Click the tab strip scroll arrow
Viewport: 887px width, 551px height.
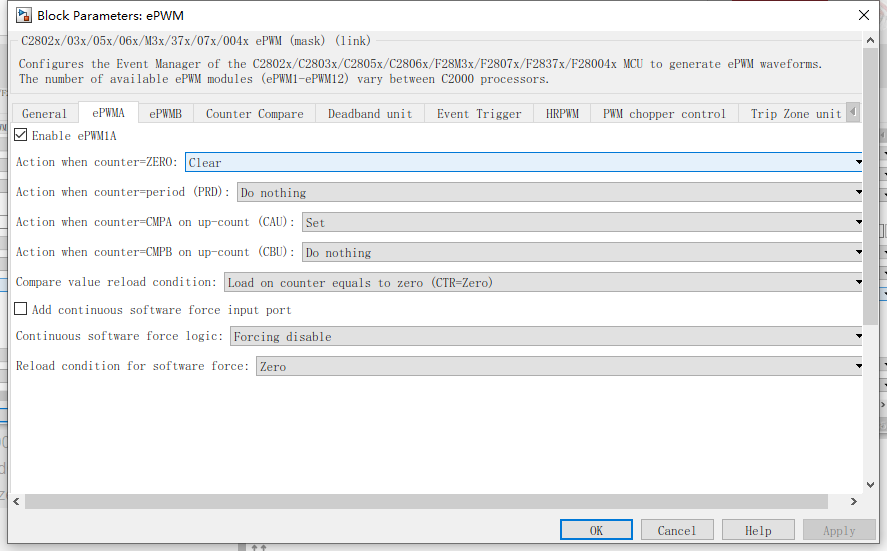tap(853, 112)
